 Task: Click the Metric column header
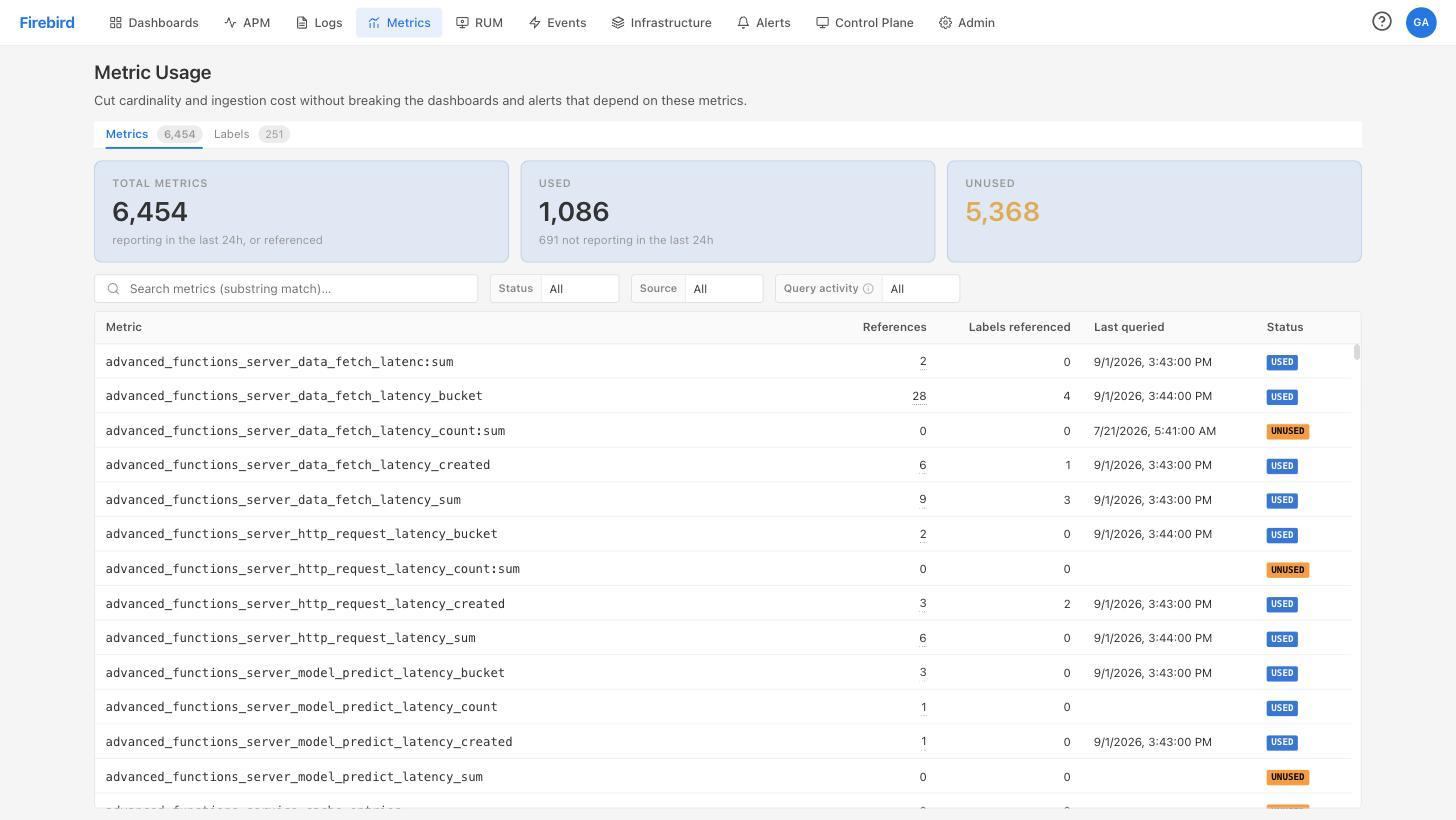coord(124,327)
